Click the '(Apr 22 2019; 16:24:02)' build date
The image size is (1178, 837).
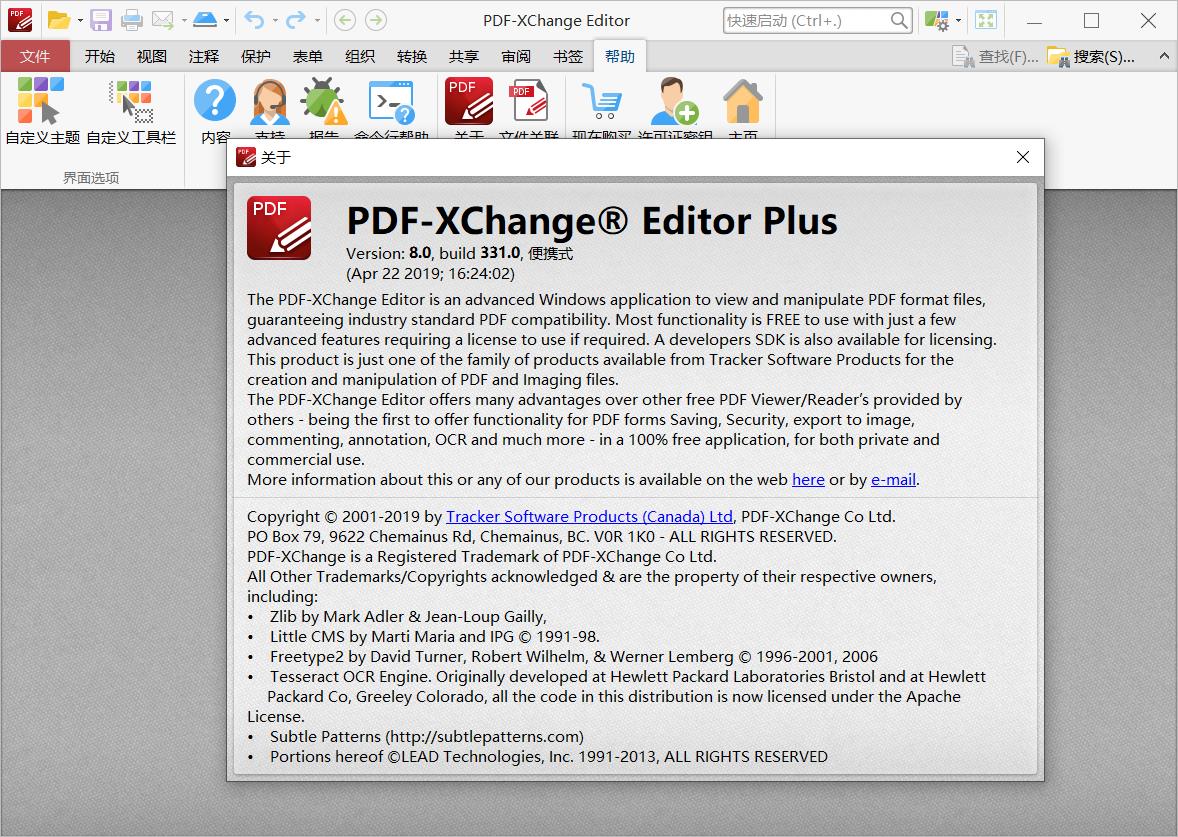430,273
